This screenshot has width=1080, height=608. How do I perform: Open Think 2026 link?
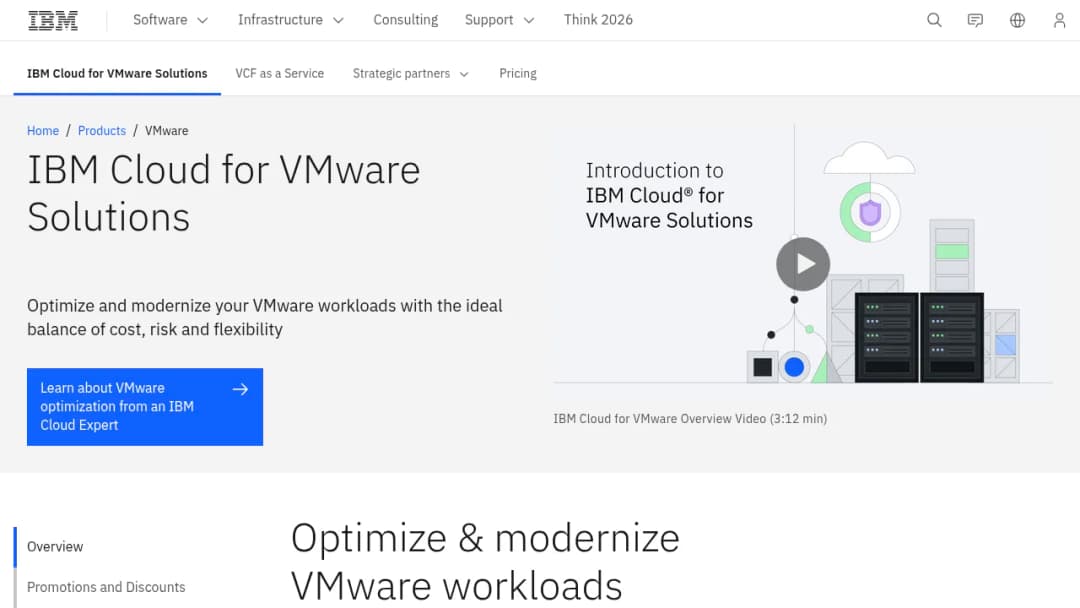click(x=598, y=20)
